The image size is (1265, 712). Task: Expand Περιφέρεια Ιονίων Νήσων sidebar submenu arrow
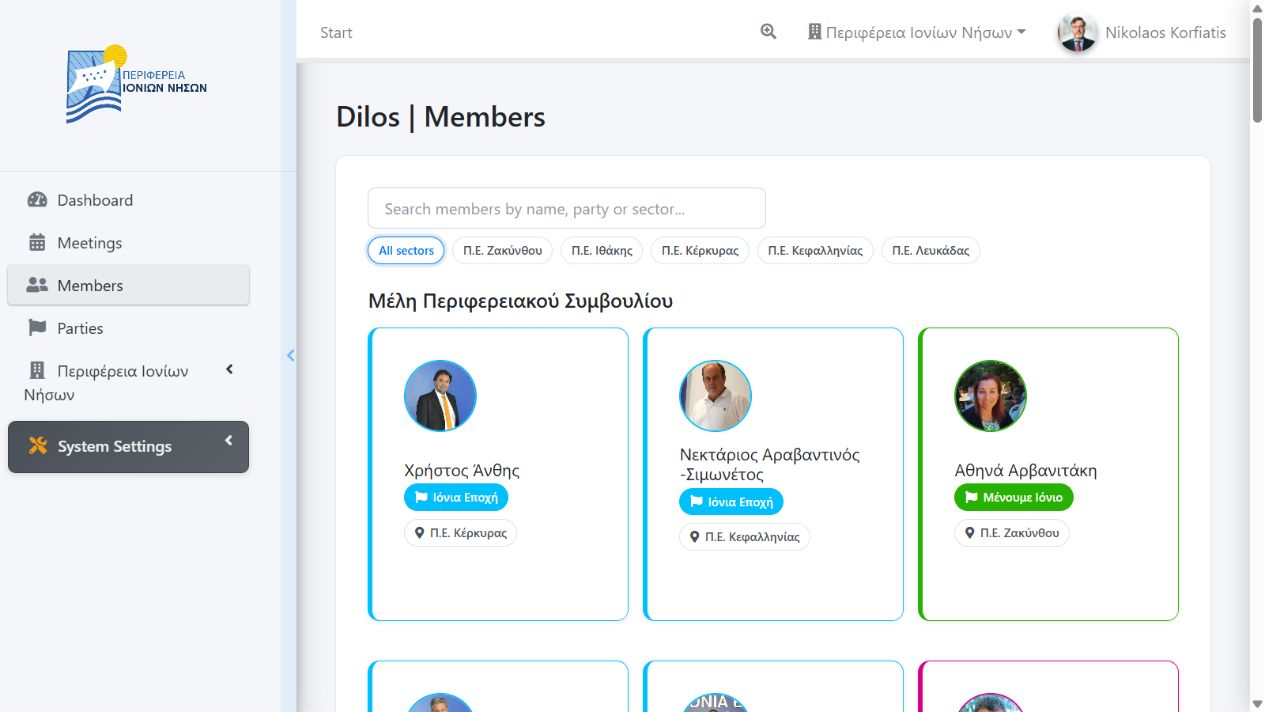[x=229, y=370]
